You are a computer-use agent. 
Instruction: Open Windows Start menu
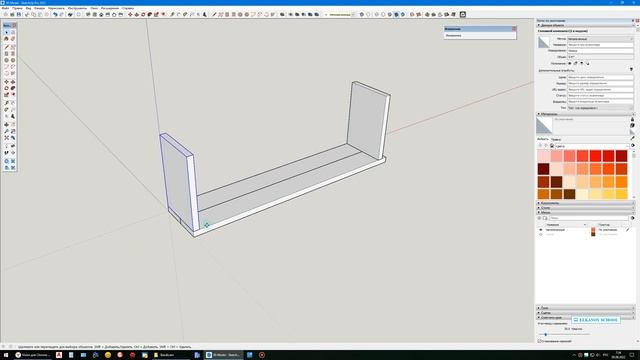(x=6, y=355)
